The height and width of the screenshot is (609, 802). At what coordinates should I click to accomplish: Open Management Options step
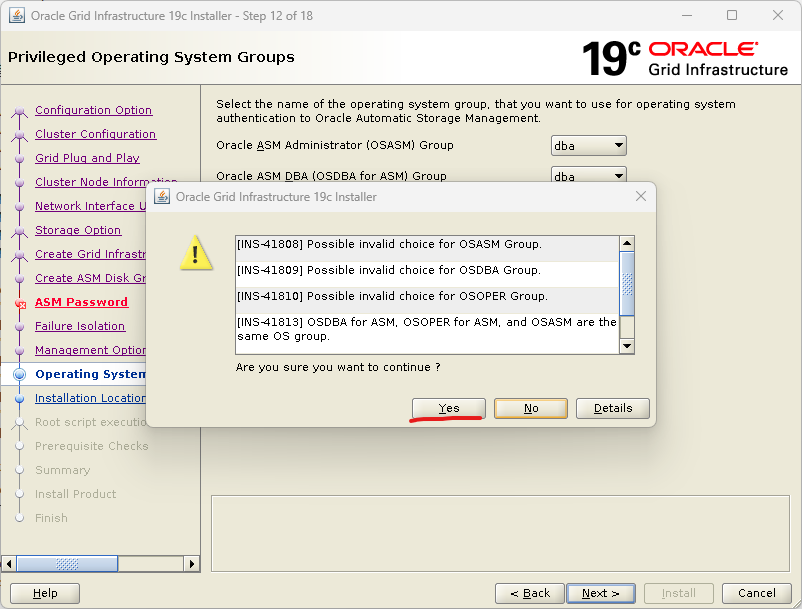click(91, 350)
